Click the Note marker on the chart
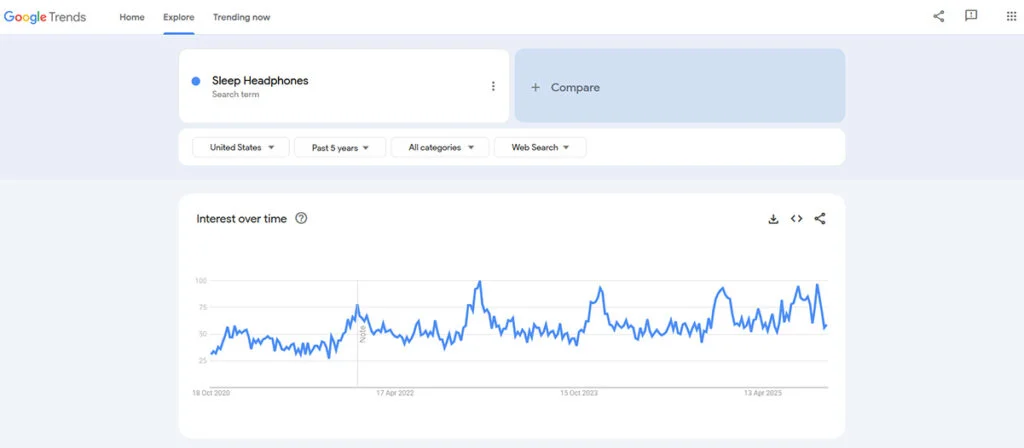 362,334
